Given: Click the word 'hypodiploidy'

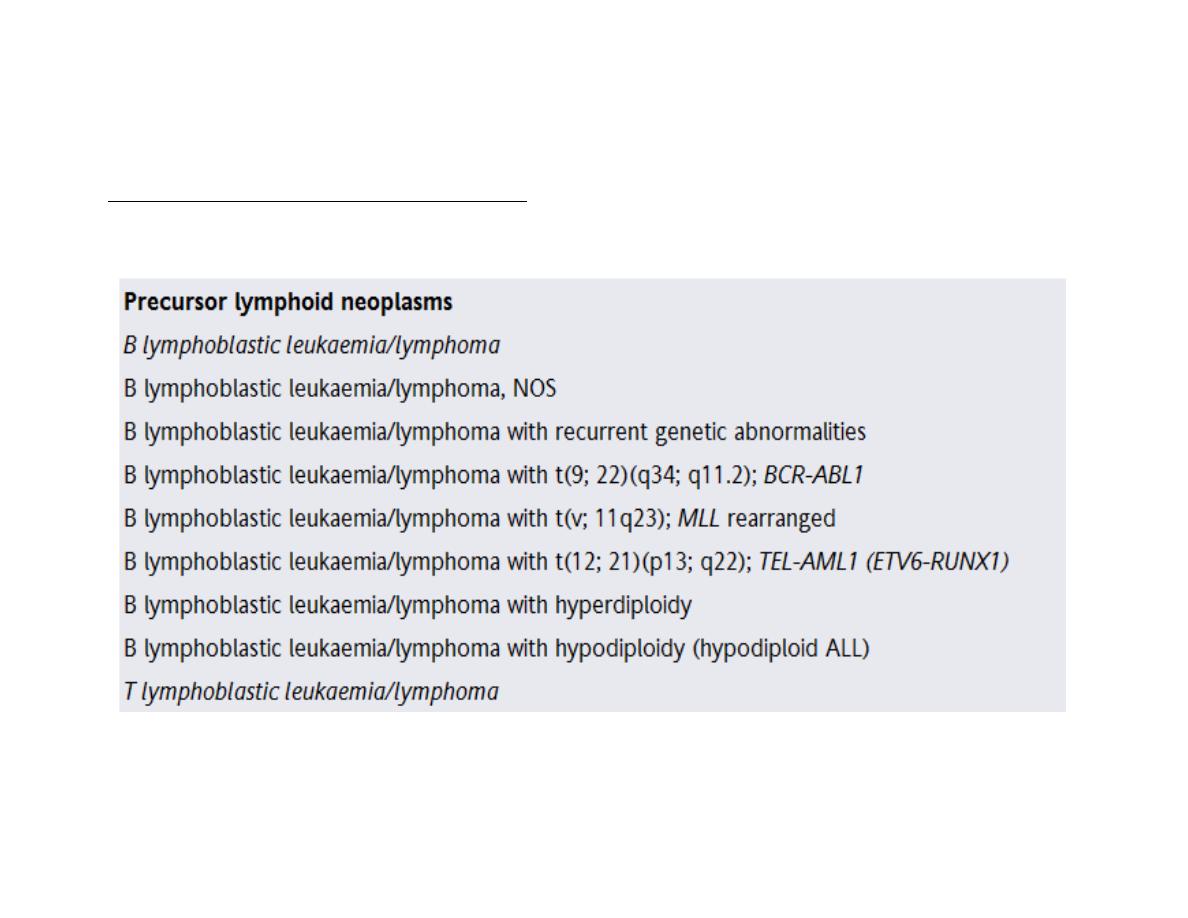Looking at the screenshot, I should (x=619, y=649).
